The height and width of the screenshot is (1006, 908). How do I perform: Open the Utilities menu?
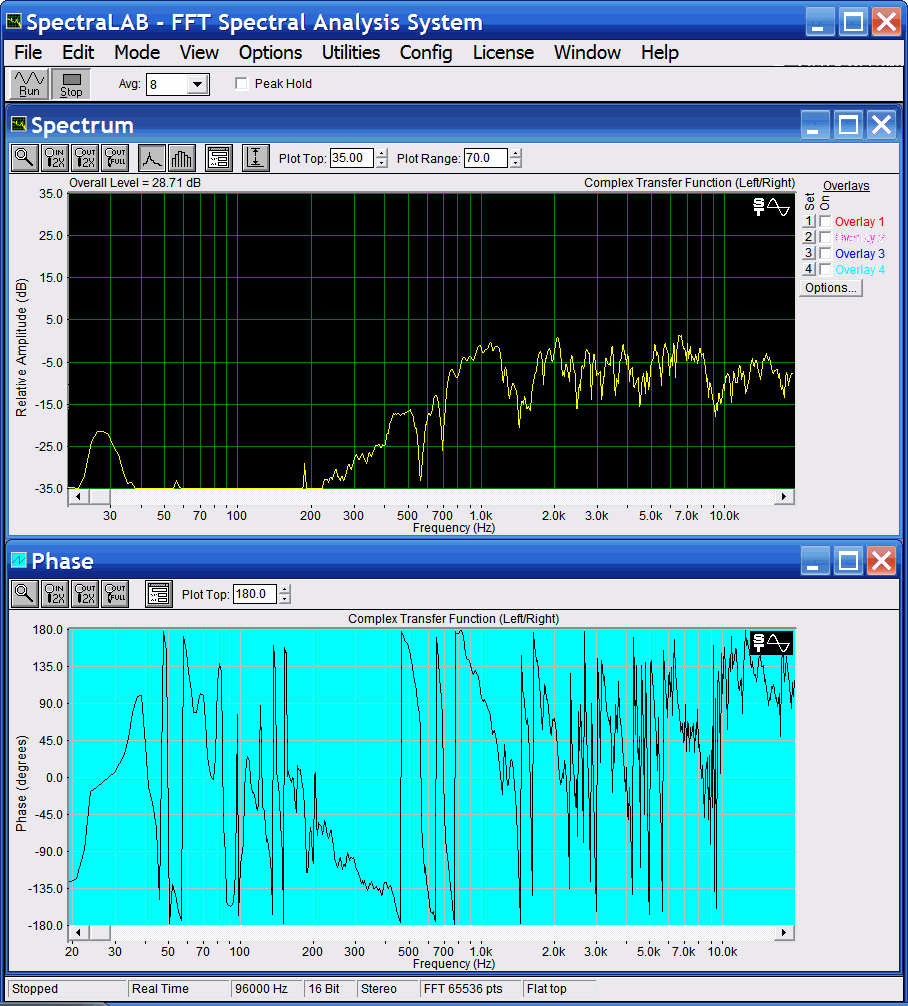tap(350, 52)
